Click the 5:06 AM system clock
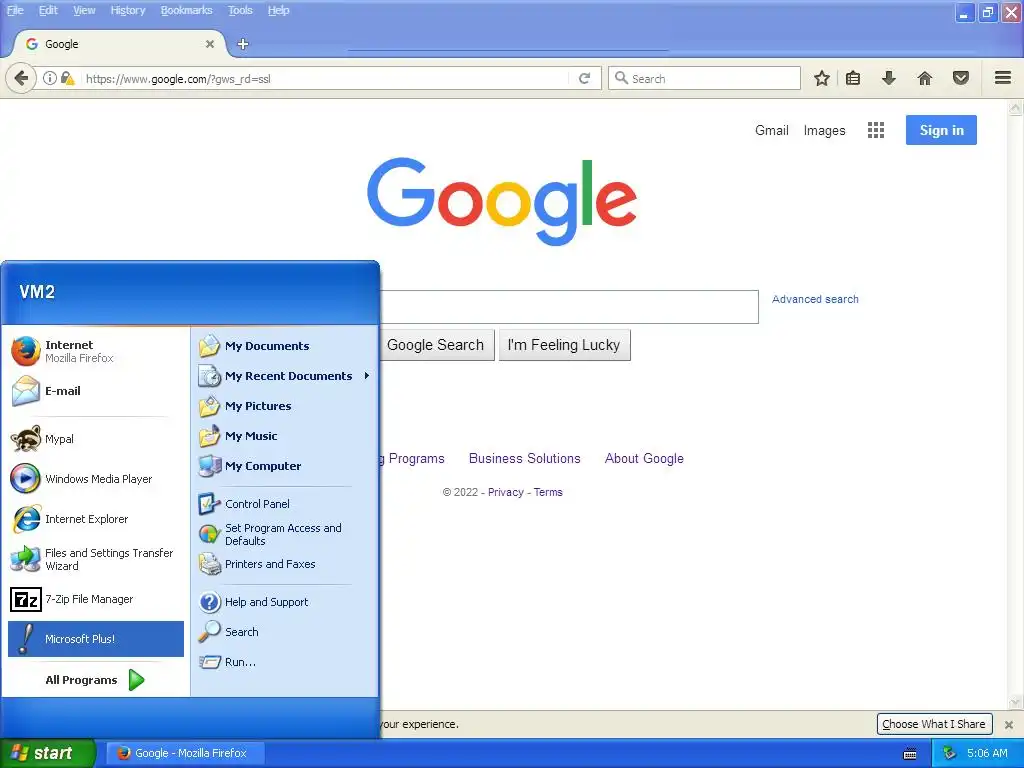 click(987, 753)
